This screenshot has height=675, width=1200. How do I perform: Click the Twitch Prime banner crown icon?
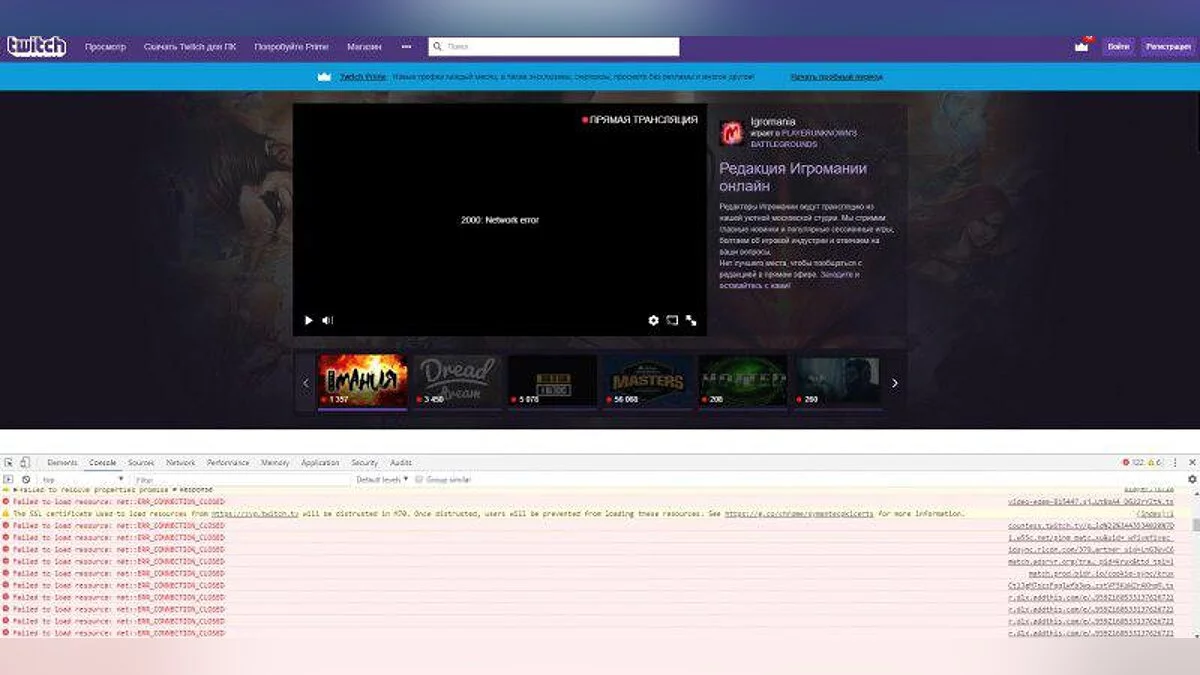[323, 76]
